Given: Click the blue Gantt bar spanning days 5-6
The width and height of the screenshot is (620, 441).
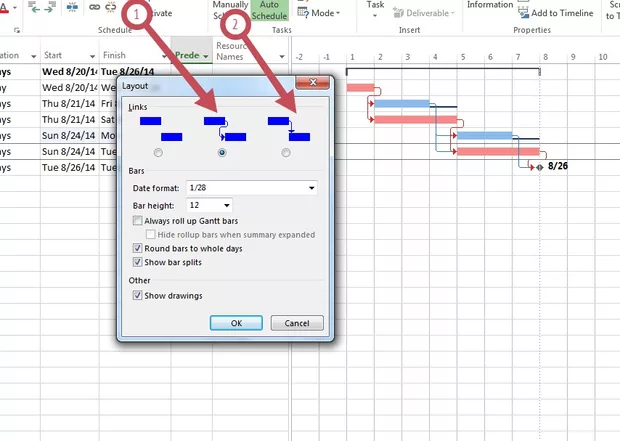Looking at the screenshot, I should click(485, 136).
